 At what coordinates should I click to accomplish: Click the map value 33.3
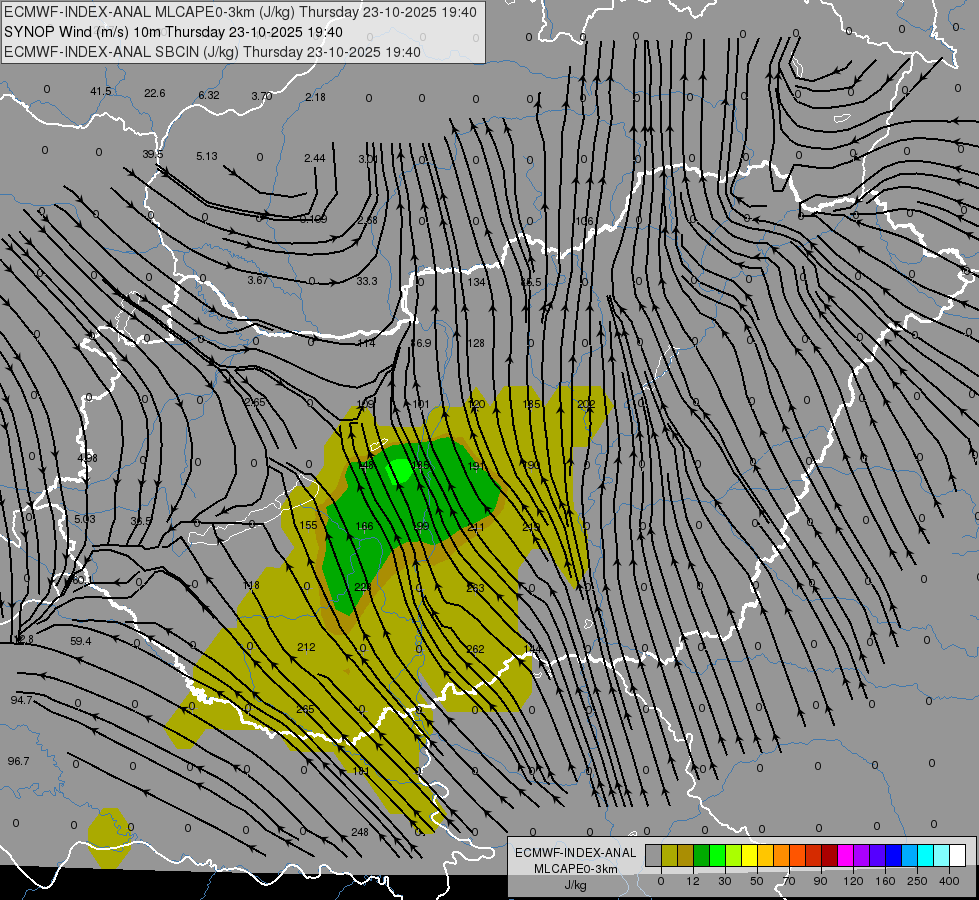(367, 281)
